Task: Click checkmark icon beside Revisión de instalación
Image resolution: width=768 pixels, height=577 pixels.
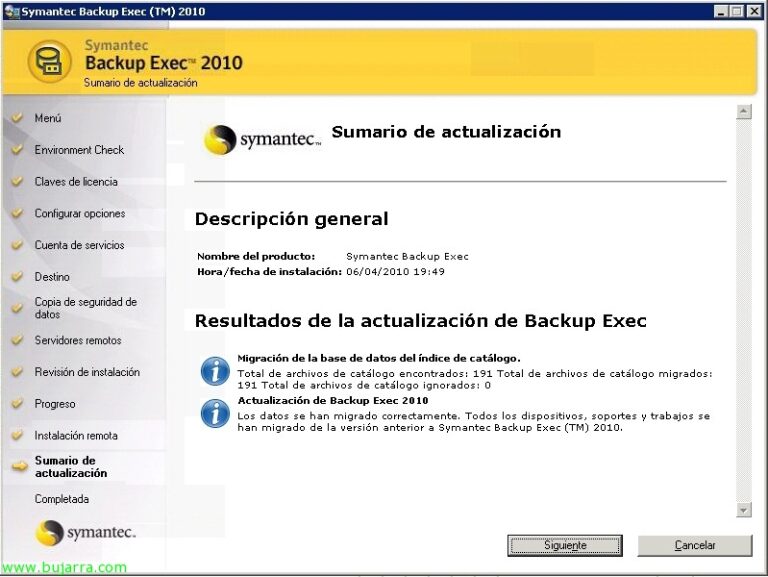Action: 18,371
